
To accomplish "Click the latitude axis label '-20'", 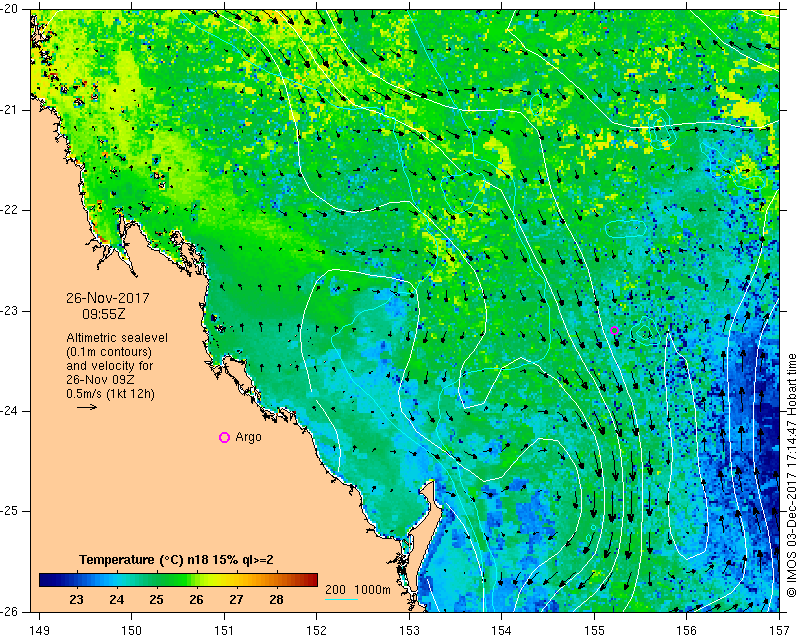I will [10, 9].
